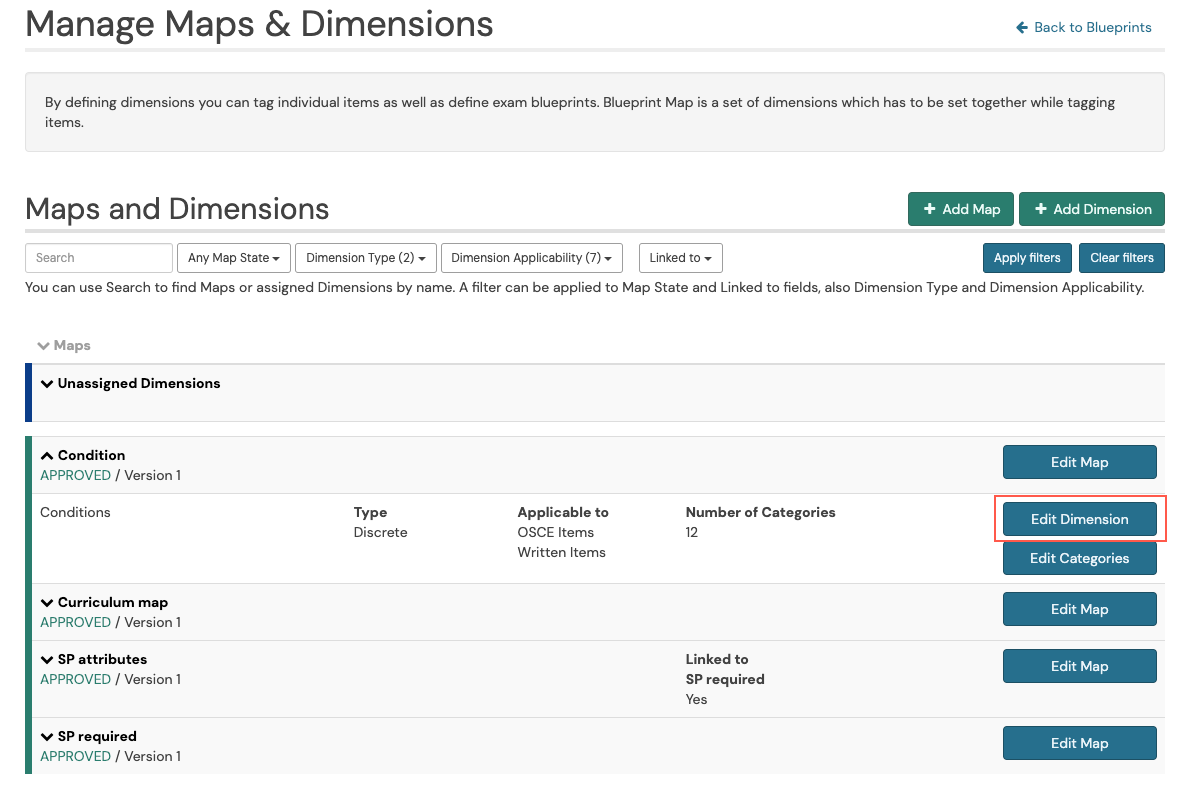Click the collapse chevron next to Condition

[x=47, y=455]
